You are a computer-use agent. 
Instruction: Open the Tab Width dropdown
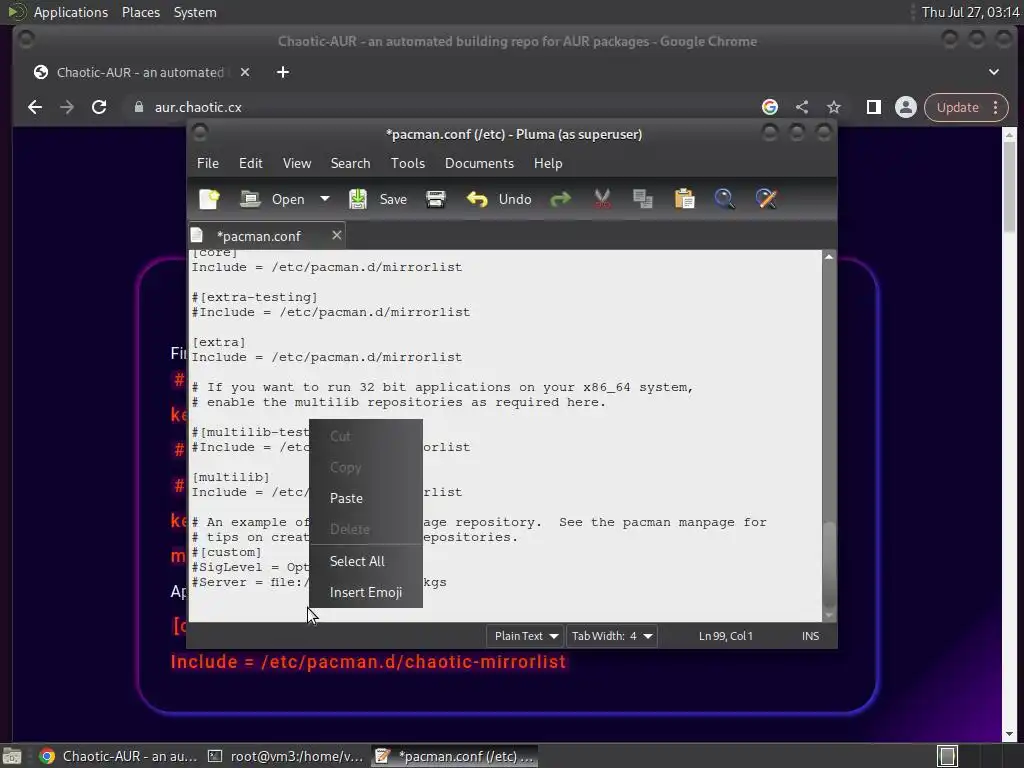(612, 636)
